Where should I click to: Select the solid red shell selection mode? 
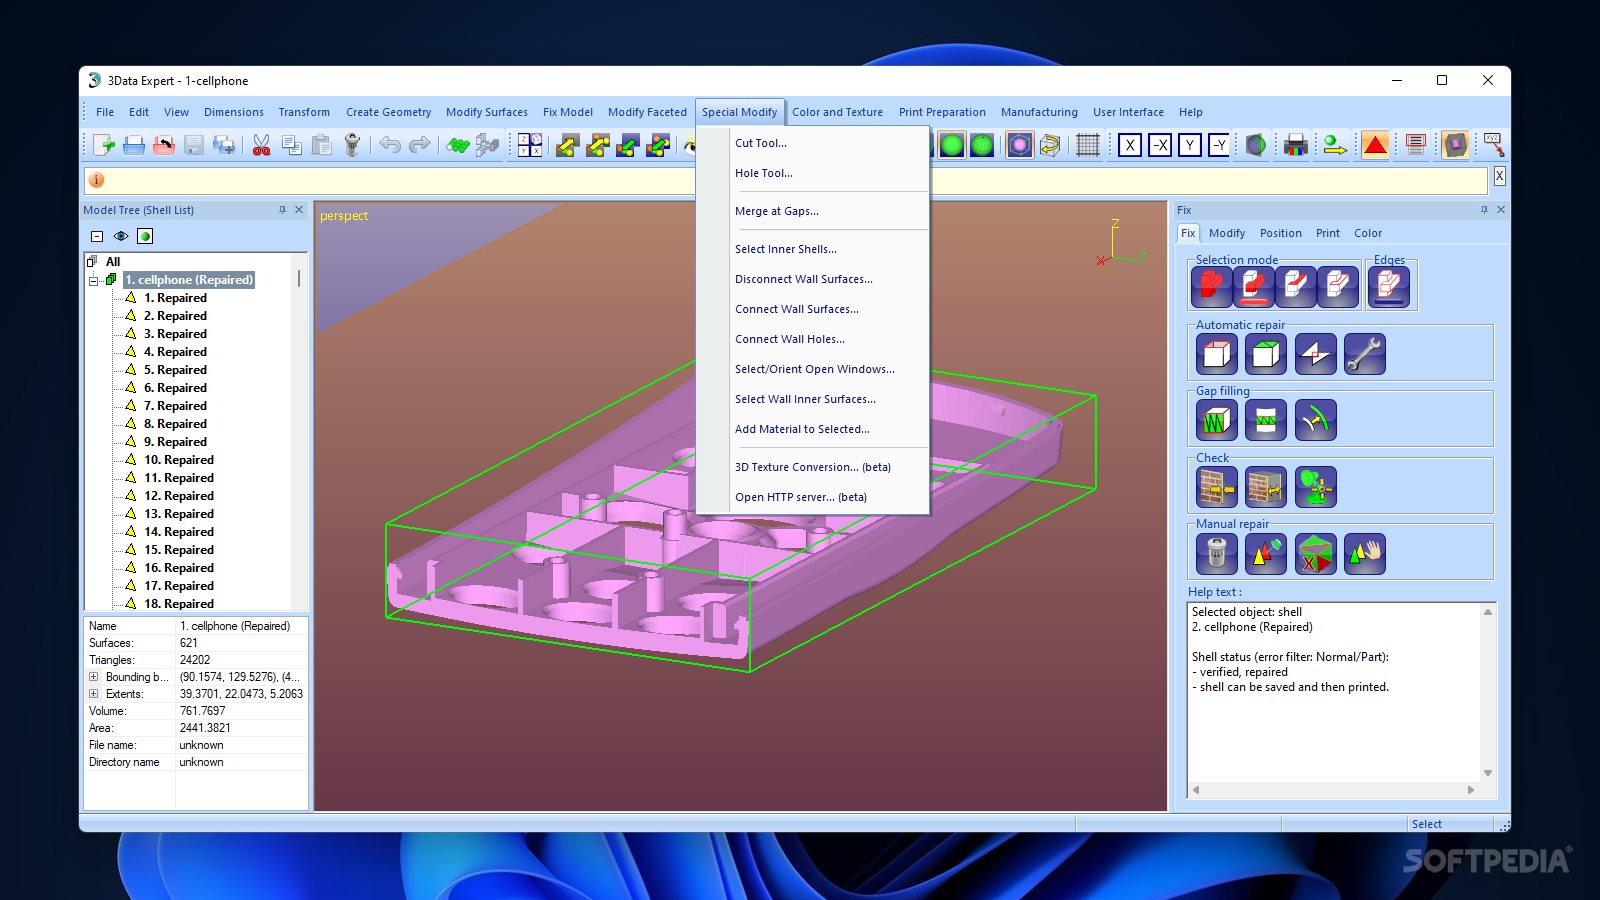coord(1211,287)
